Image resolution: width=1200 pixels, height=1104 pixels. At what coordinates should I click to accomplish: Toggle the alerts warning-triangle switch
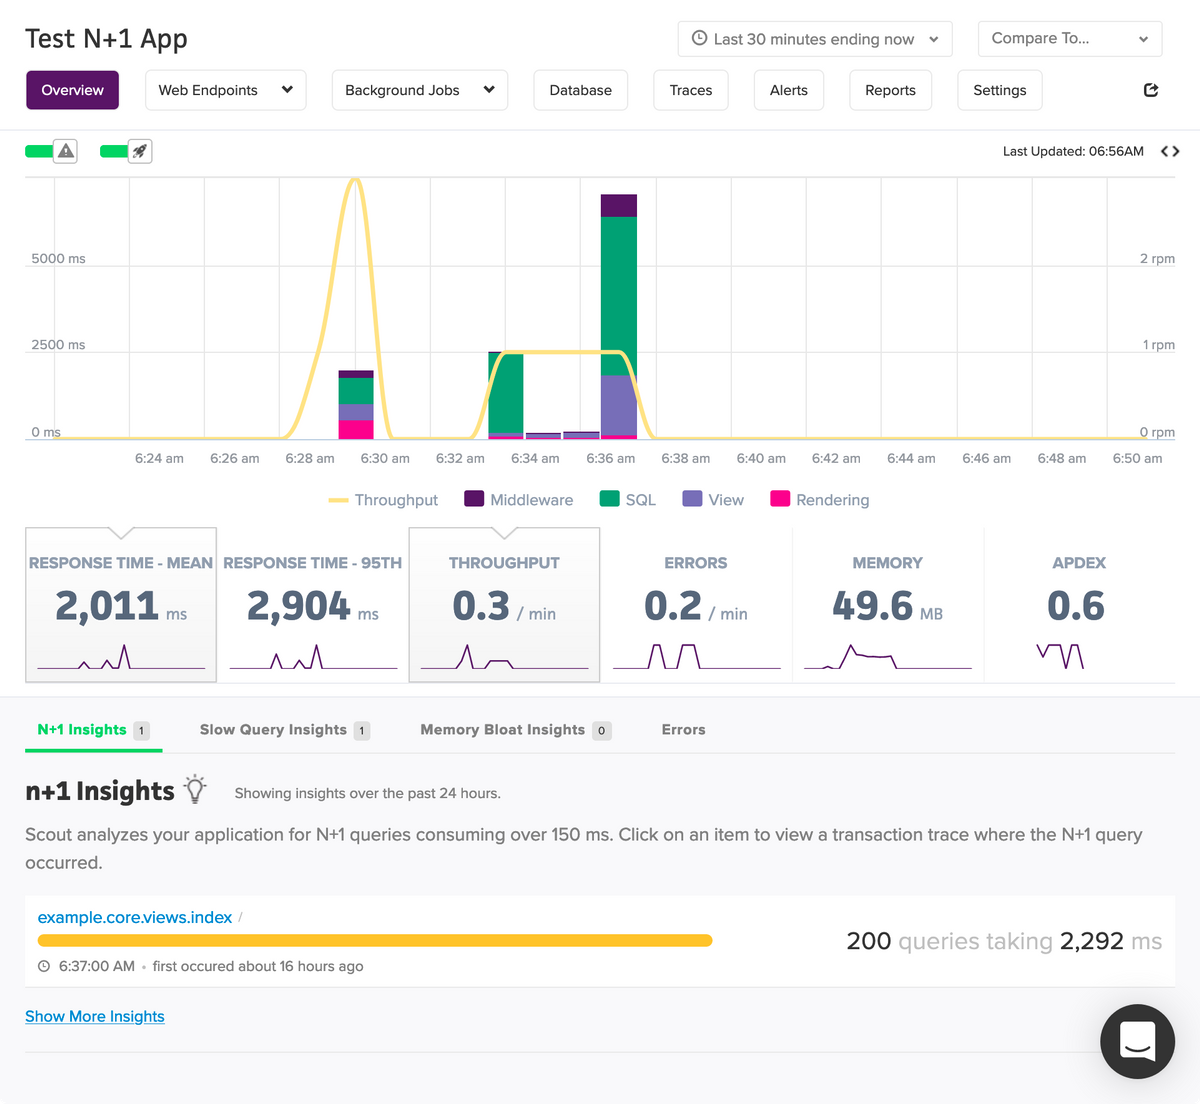coord(51,151)
